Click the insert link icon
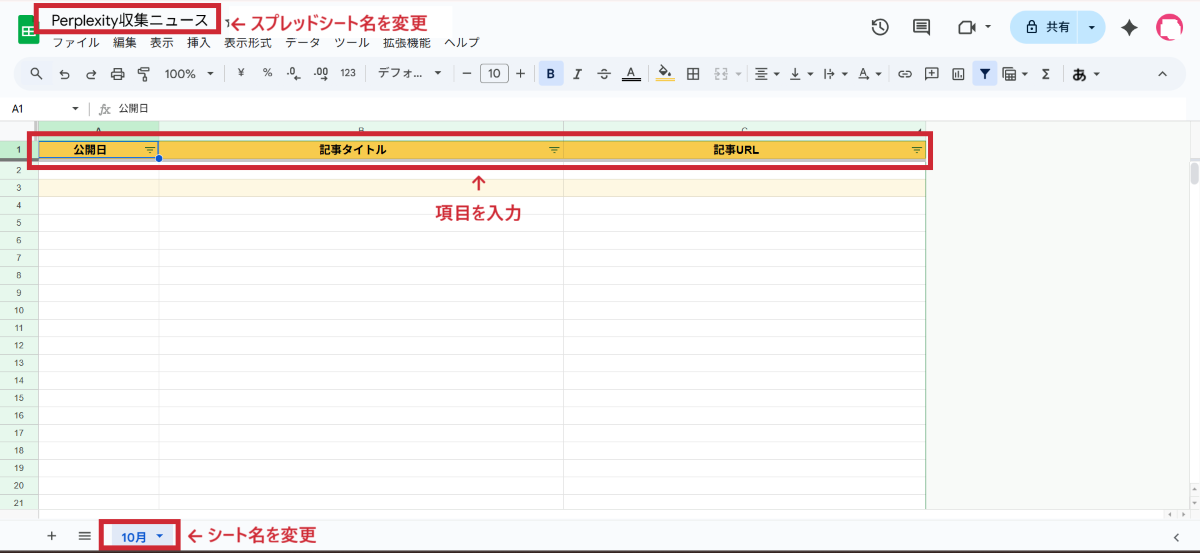This screenshot has width=1200, height=553. [x=905, y=74]
